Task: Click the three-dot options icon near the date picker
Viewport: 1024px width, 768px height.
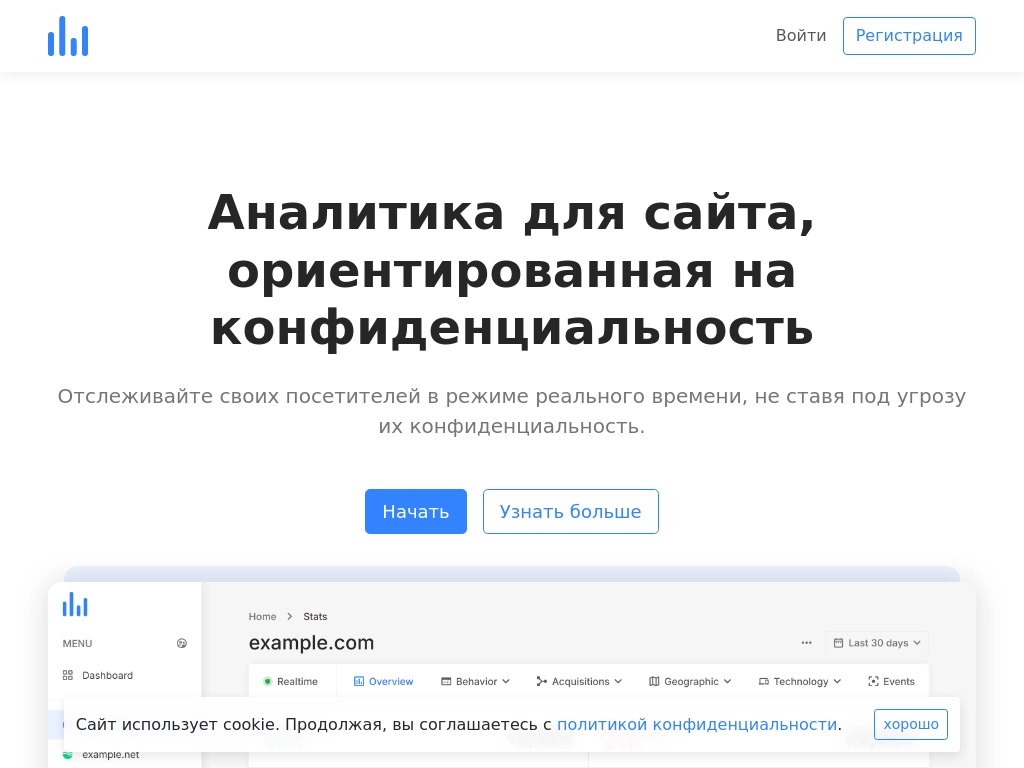Action: click(x=807, y=643)
